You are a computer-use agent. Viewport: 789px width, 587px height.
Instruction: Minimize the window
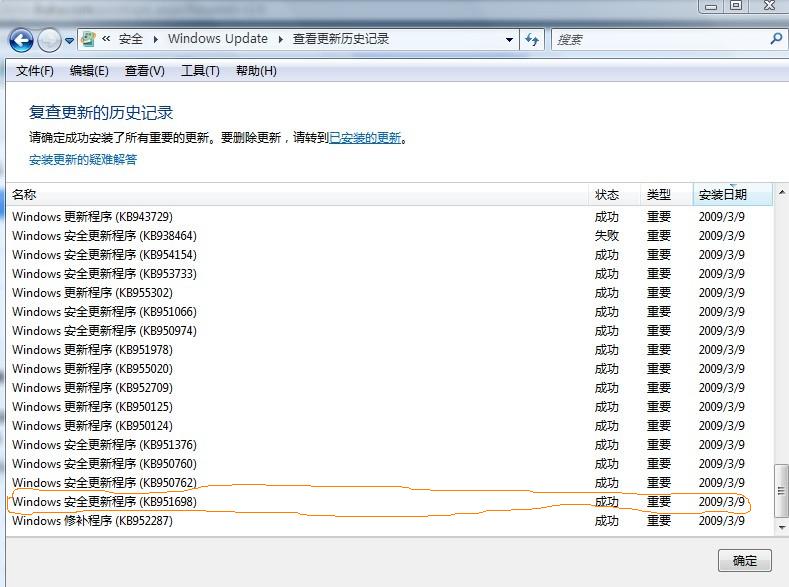pos(711,6)
